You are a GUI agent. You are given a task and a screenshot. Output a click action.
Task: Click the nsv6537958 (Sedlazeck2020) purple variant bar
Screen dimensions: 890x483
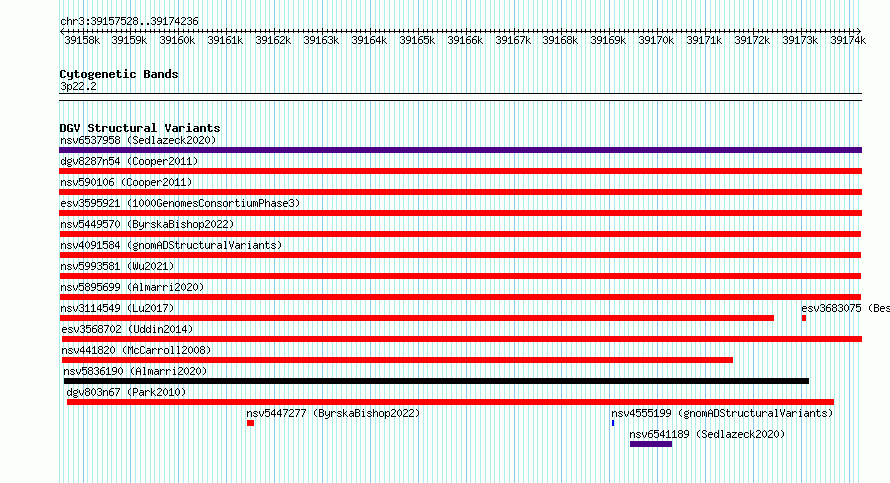pos(460,150)
